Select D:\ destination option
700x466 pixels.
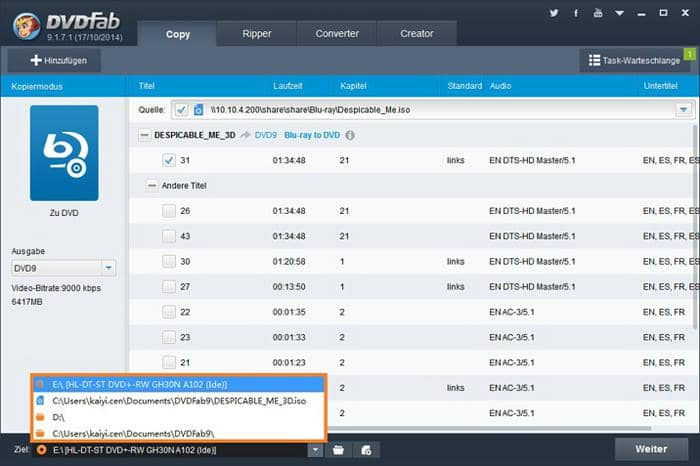tap(179, 417)
